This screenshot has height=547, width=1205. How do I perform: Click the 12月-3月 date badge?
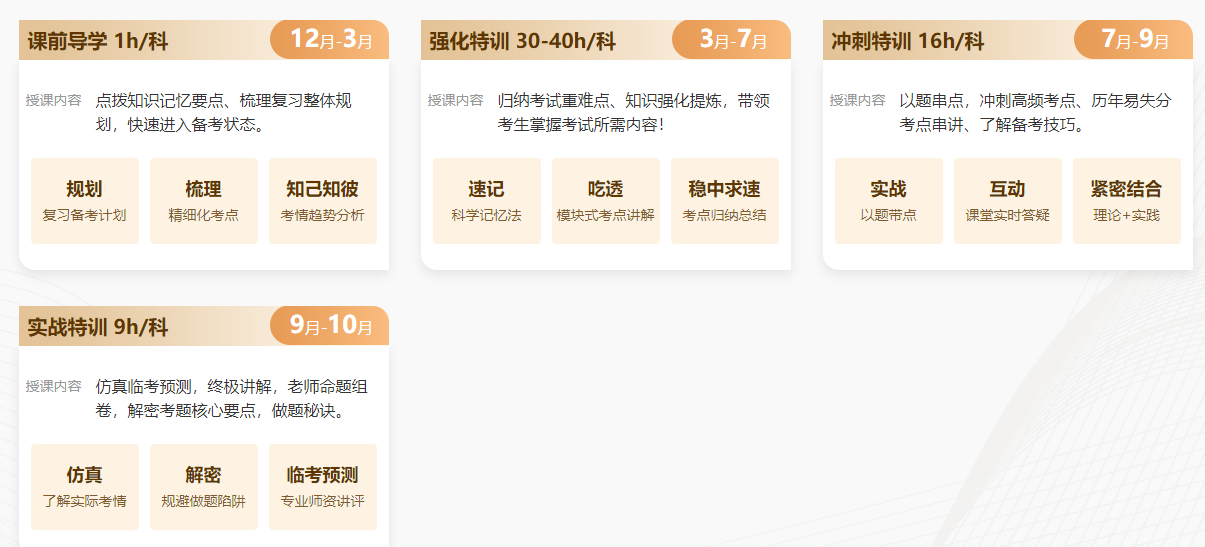pos(330,40)
